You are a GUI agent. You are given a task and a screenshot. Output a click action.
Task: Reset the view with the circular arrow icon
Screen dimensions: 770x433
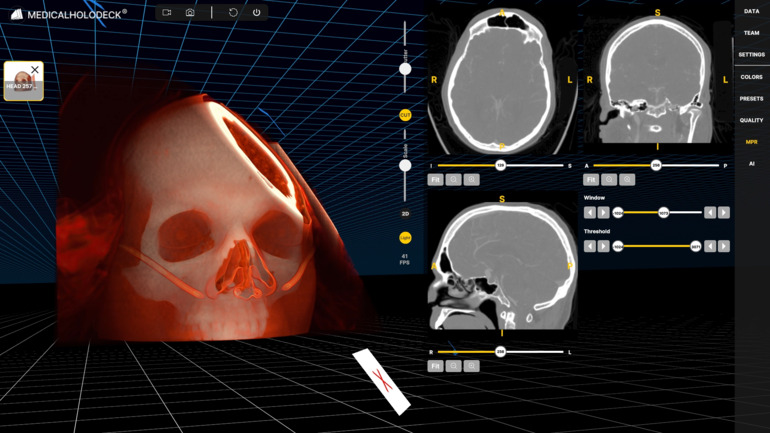pos(233,12)
